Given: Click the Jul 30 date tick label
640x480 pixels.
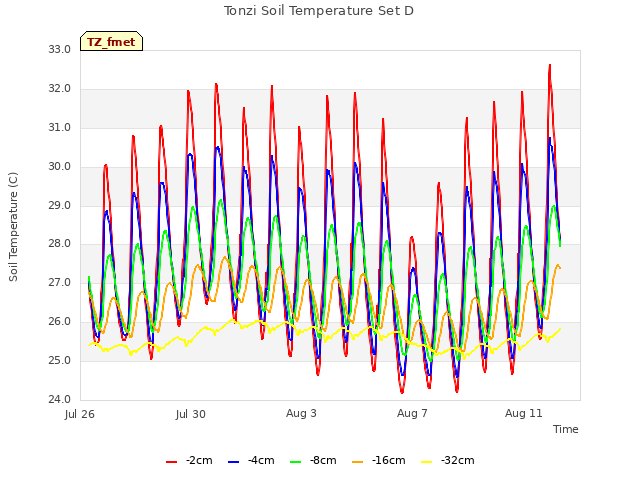Looking at the screenshot, I should 191,414.
